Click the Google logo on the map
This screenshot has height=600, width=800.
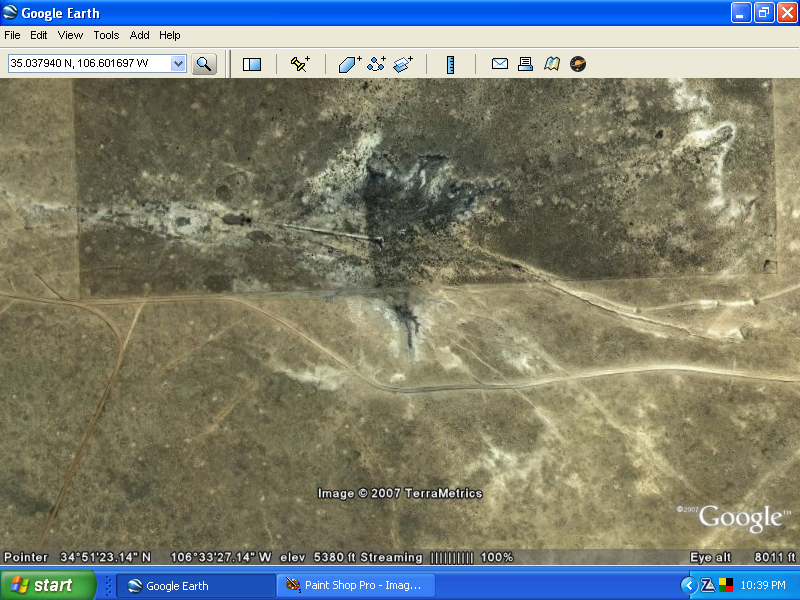(x=739, y=517)
